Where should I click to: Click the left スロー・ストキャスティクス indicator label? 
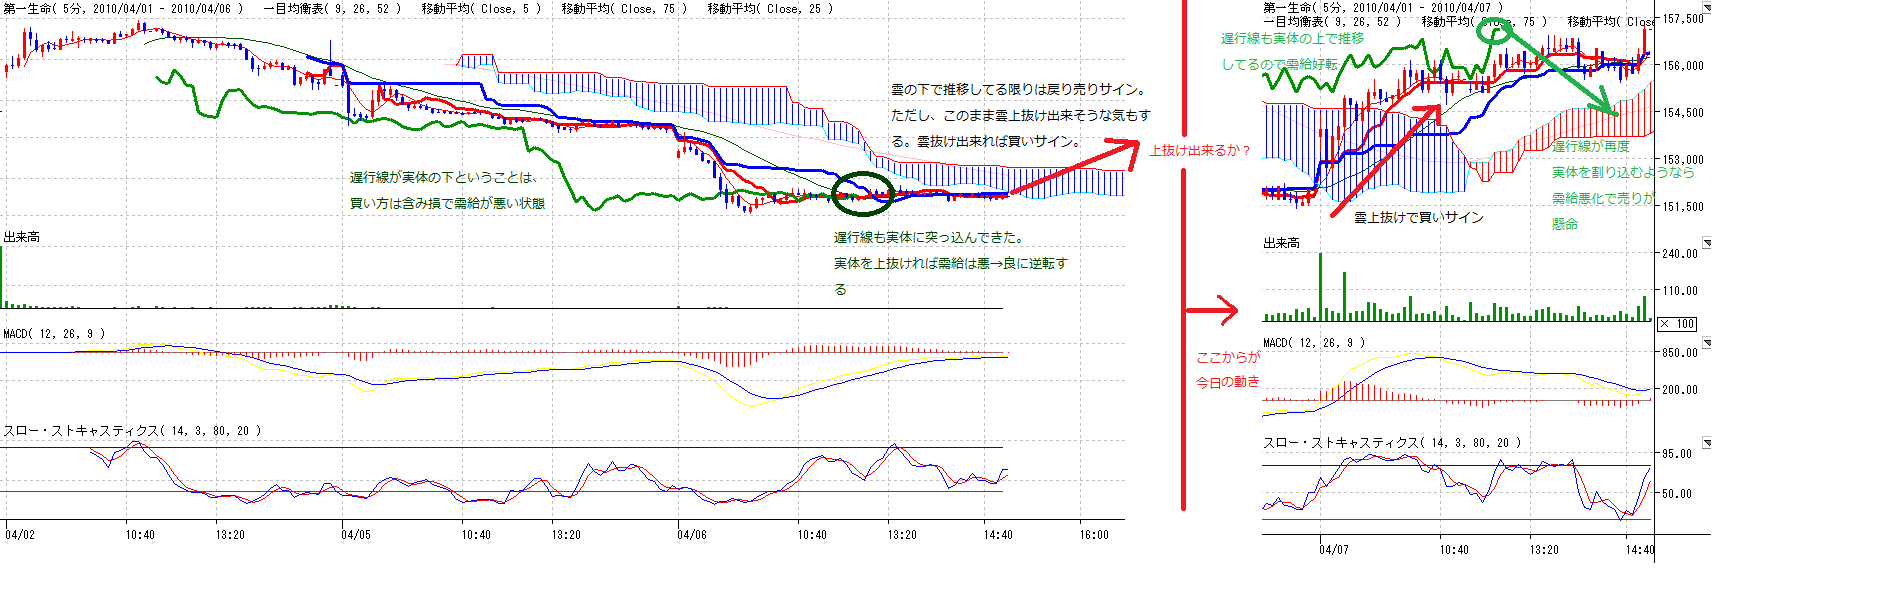[132, 431]
